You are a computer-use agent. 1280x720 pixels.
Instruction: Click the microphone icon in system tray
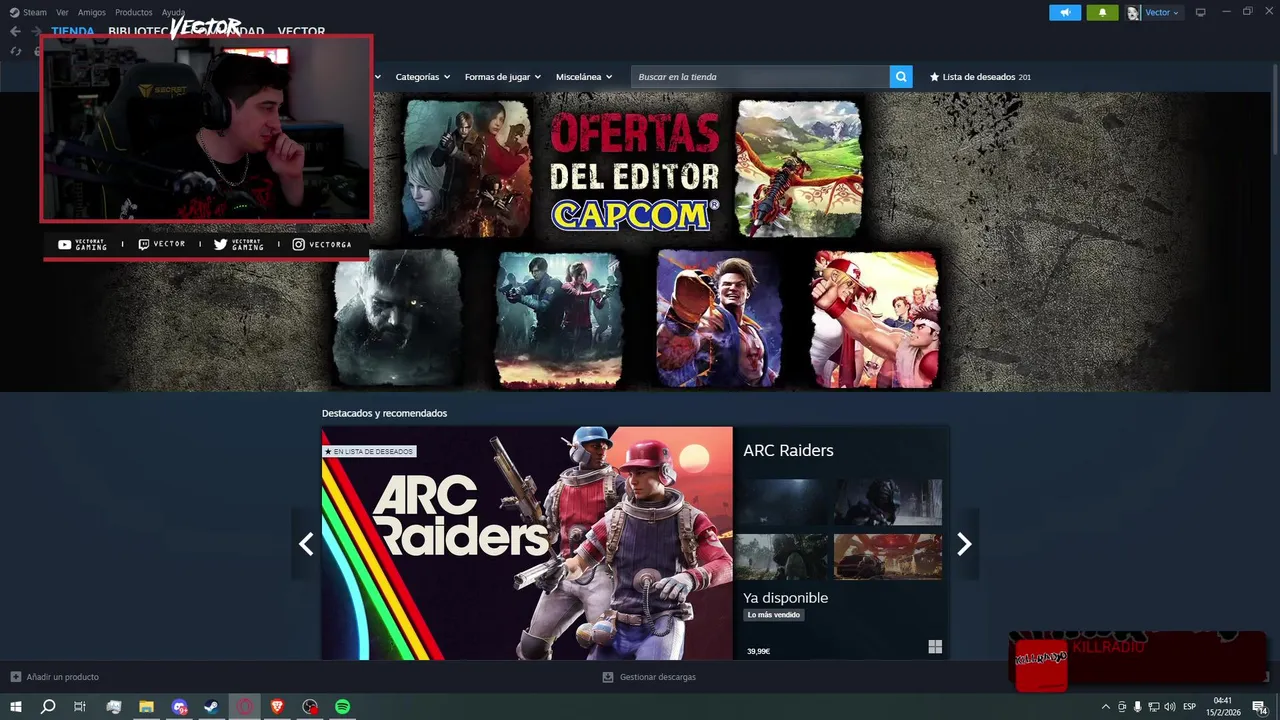click(1137, 707)
